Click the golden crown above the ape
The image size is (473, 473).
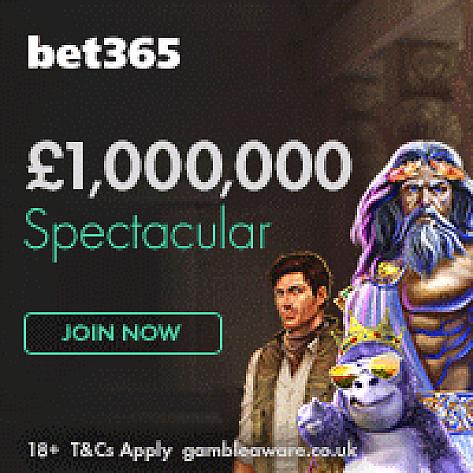(x=368, y=335)
